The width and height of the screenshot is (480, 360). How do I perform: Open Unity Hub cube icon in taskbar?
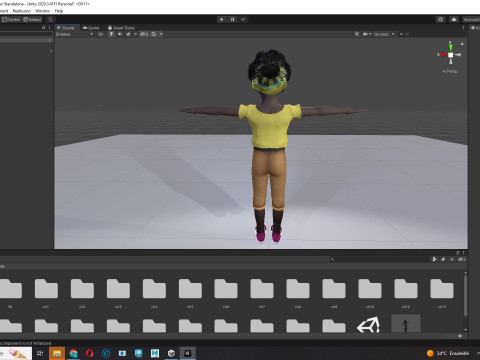point(171,353)
